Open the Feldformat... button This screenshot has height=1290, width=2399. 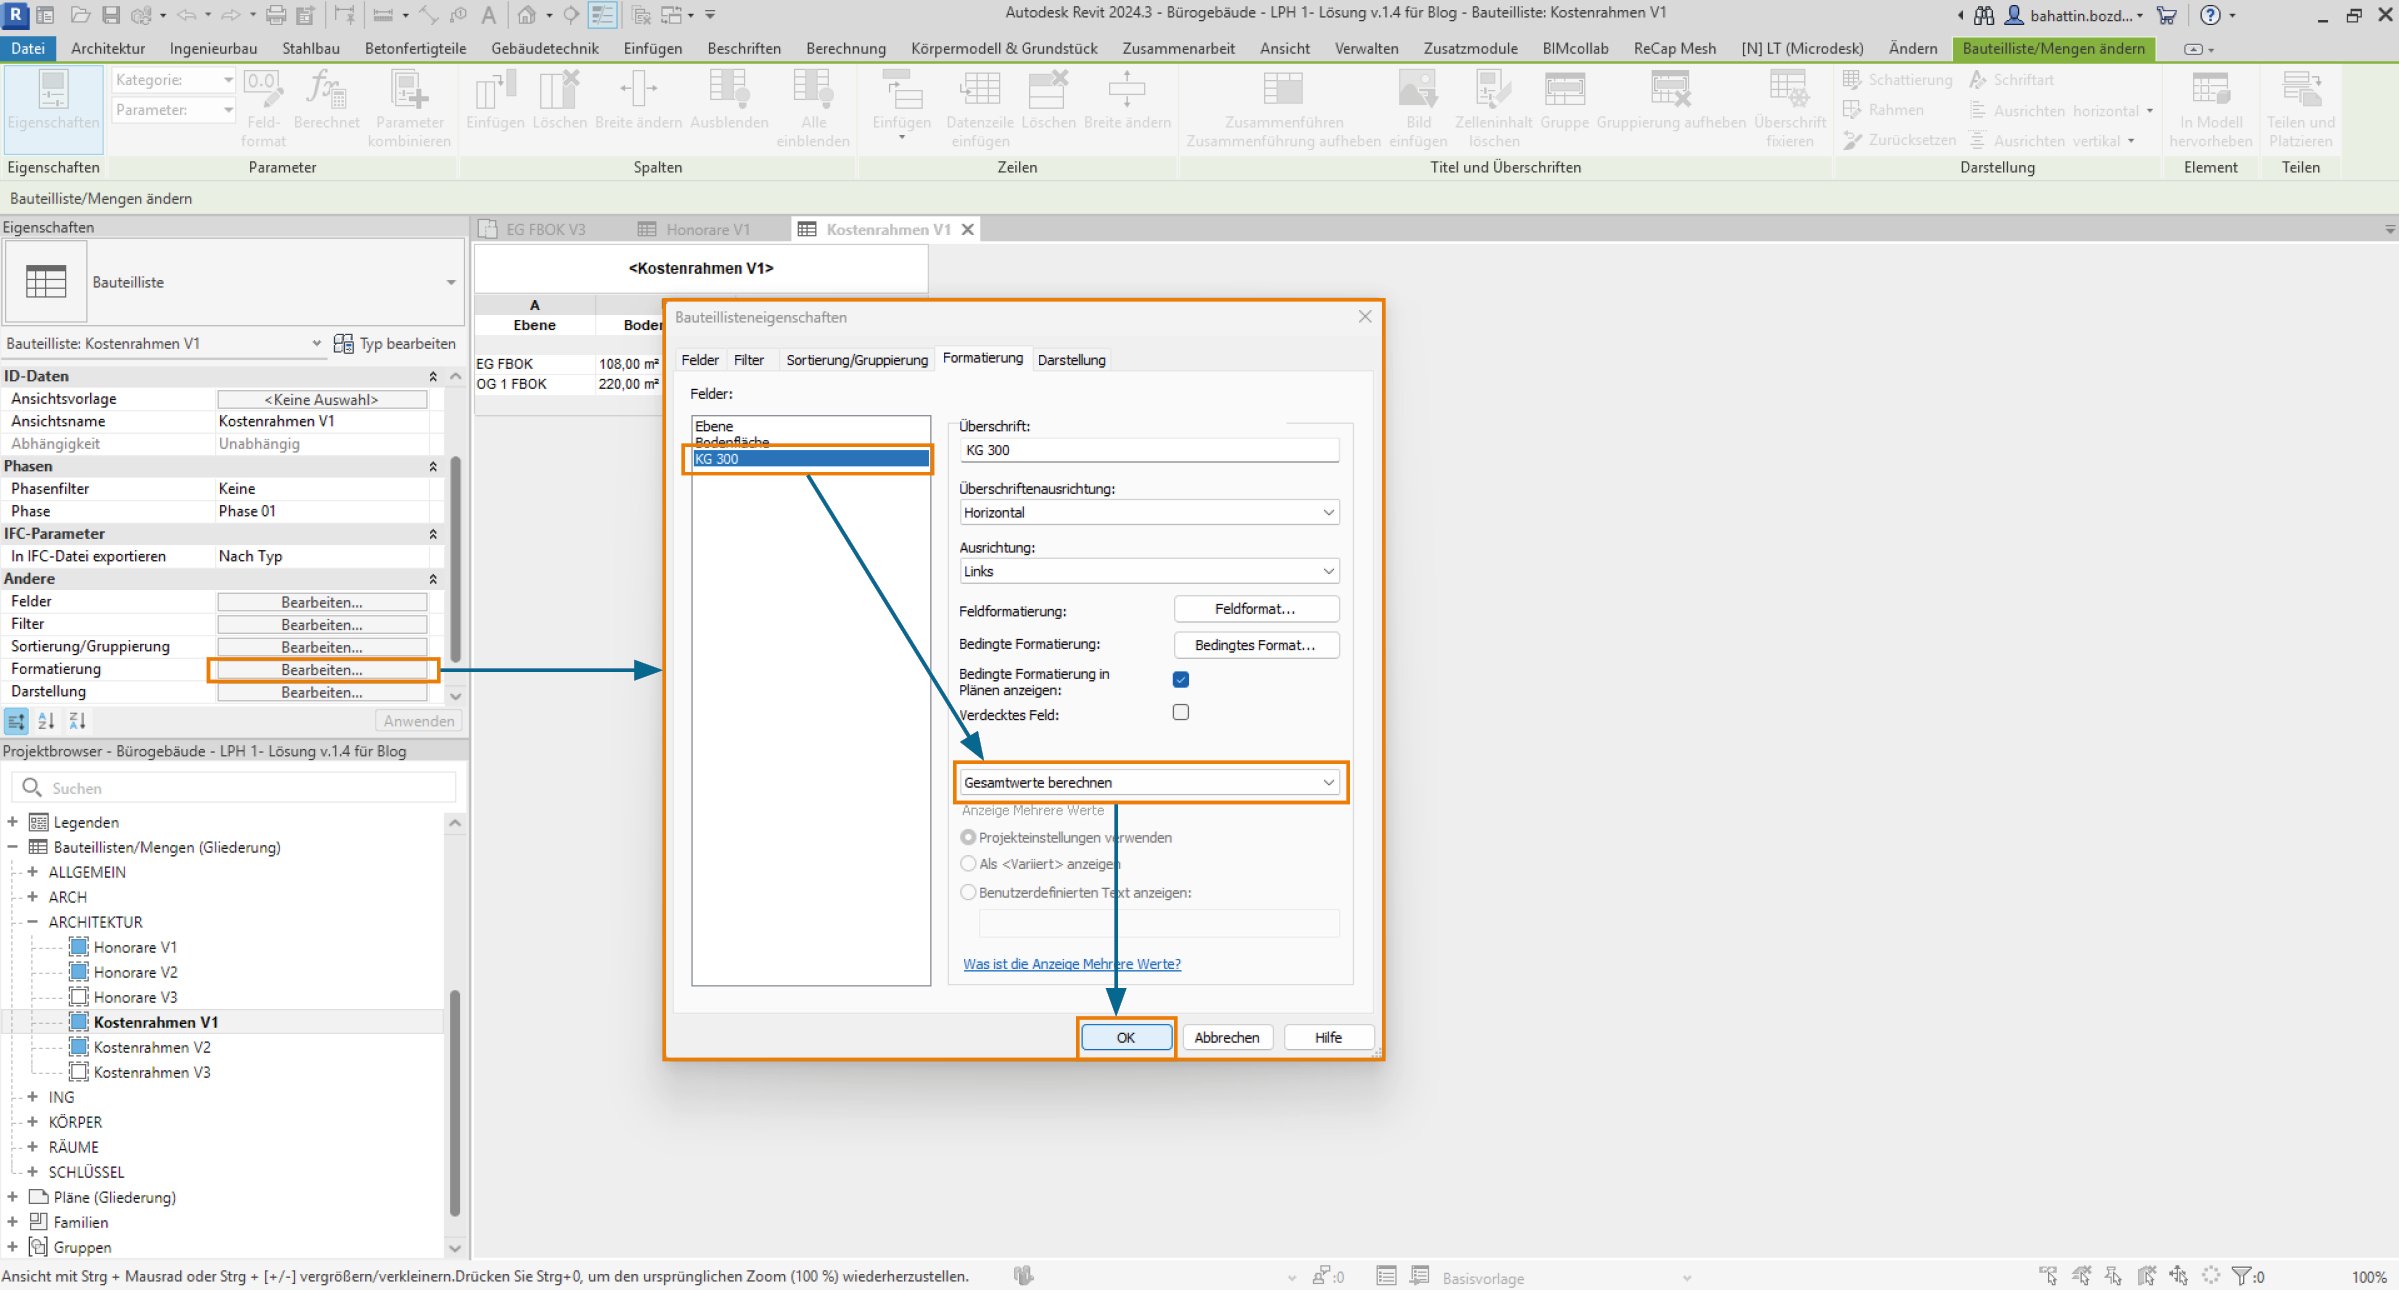tap(1255, 609)
